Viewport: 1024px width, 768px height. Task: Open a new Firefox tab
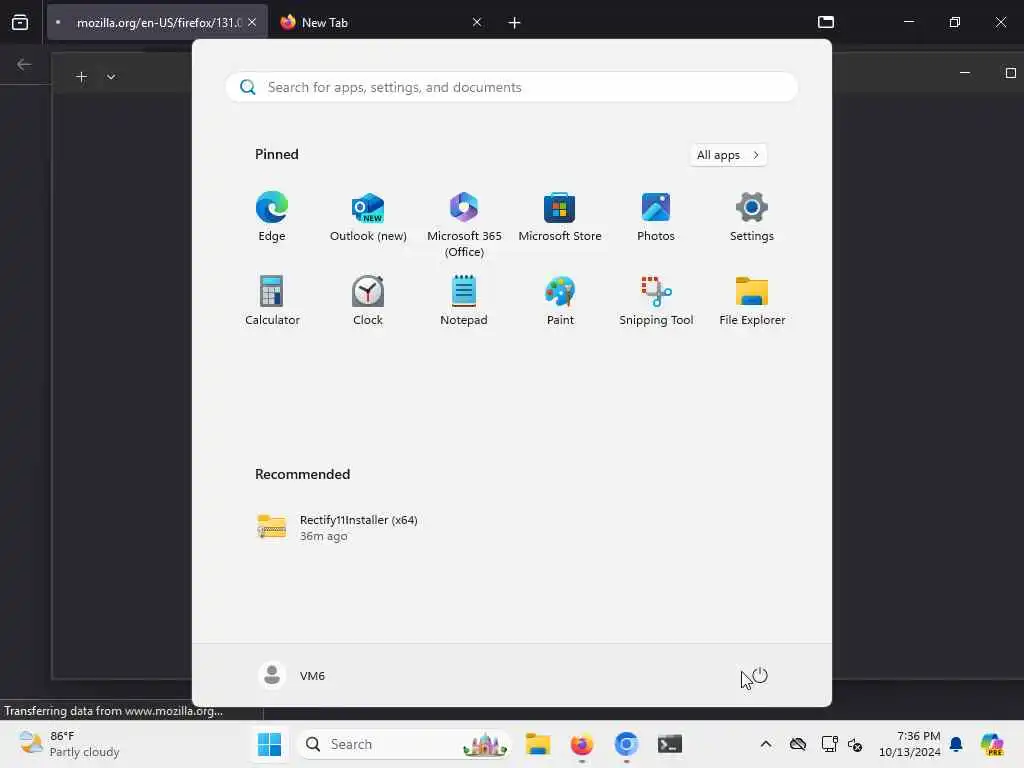pyautogui.click(x=514, y=23)
